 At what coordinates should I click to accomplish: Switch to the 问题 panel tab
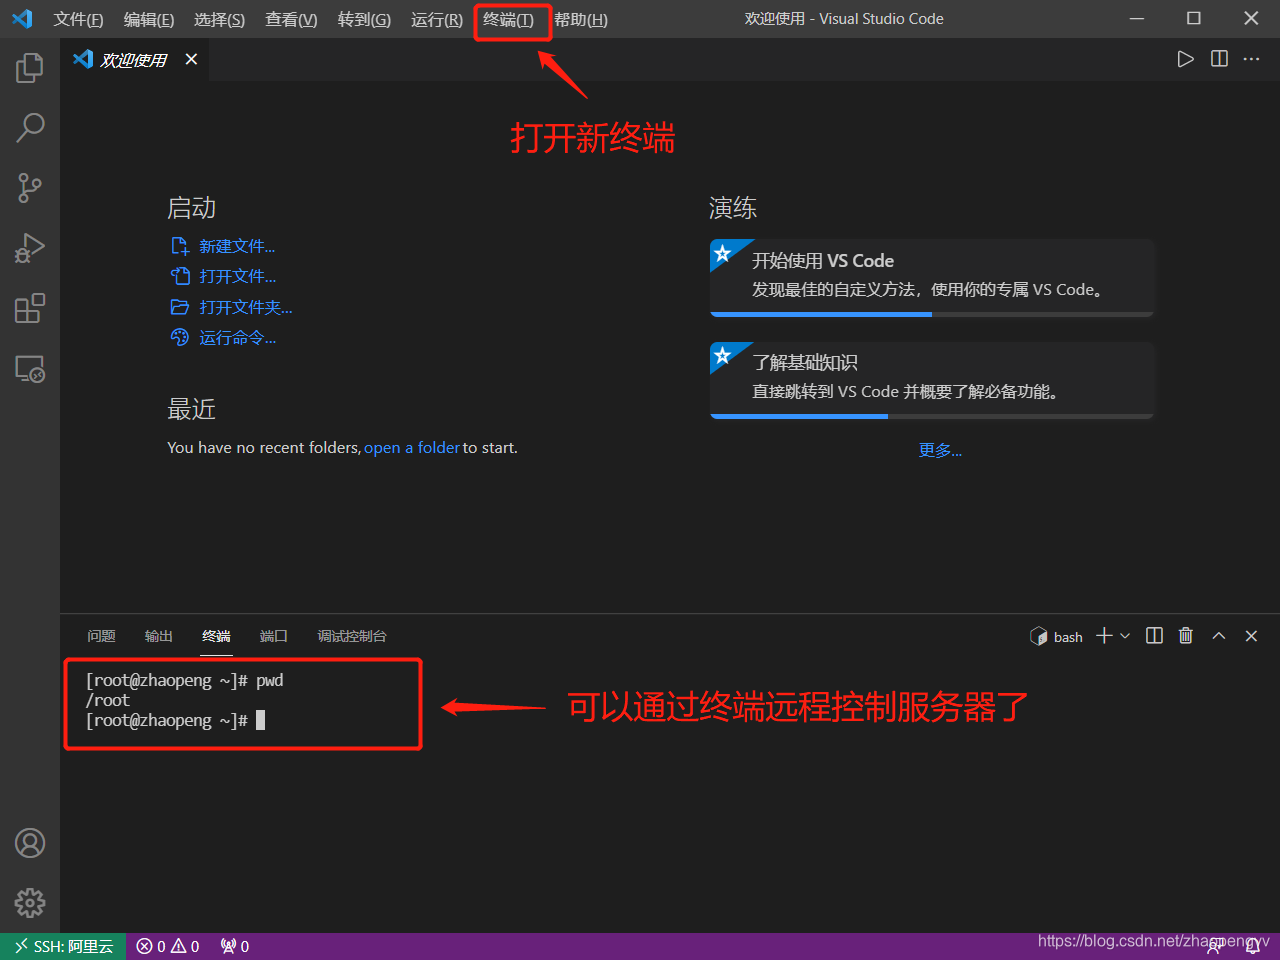point(101,636)
